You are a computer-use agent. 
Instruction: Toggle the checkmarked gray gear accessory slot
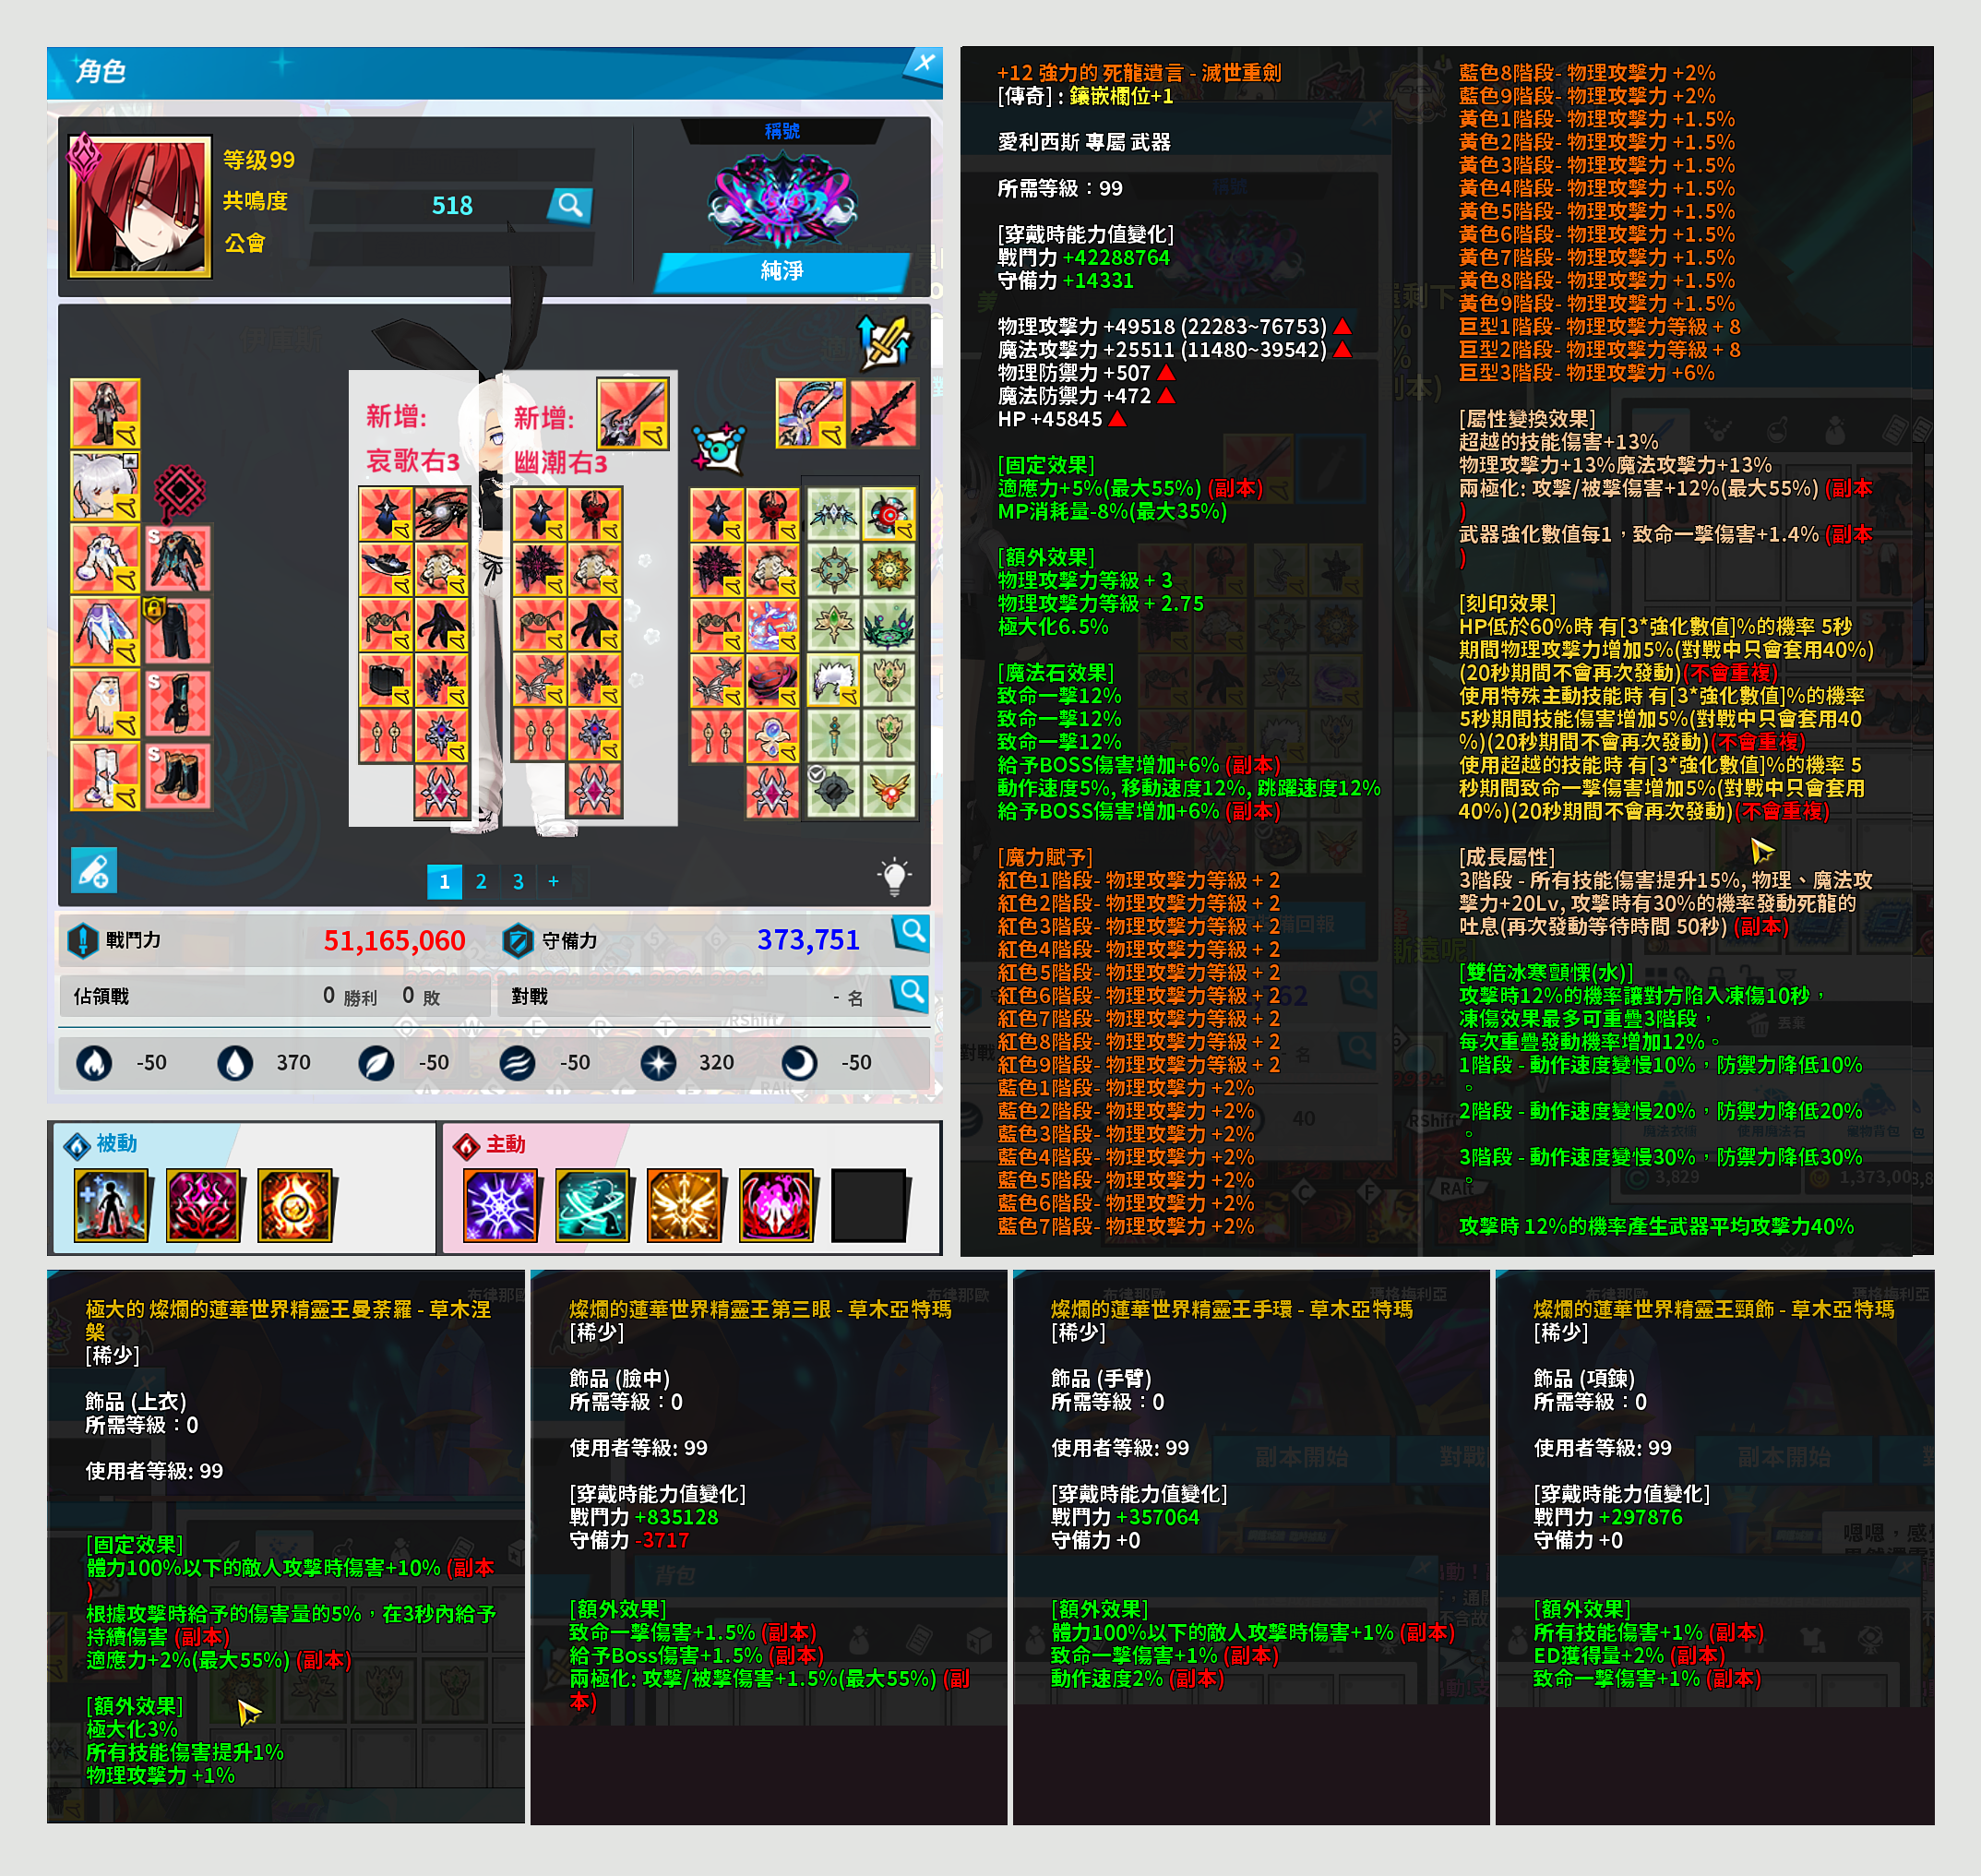tap(833, 792)
